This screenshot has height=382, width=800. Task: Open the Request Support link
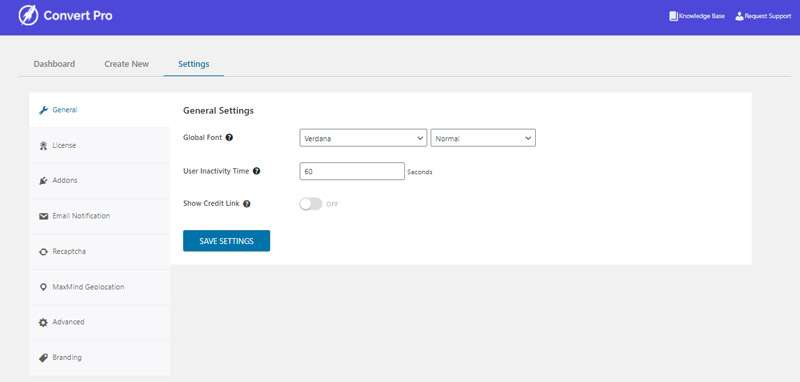point(763,16)
